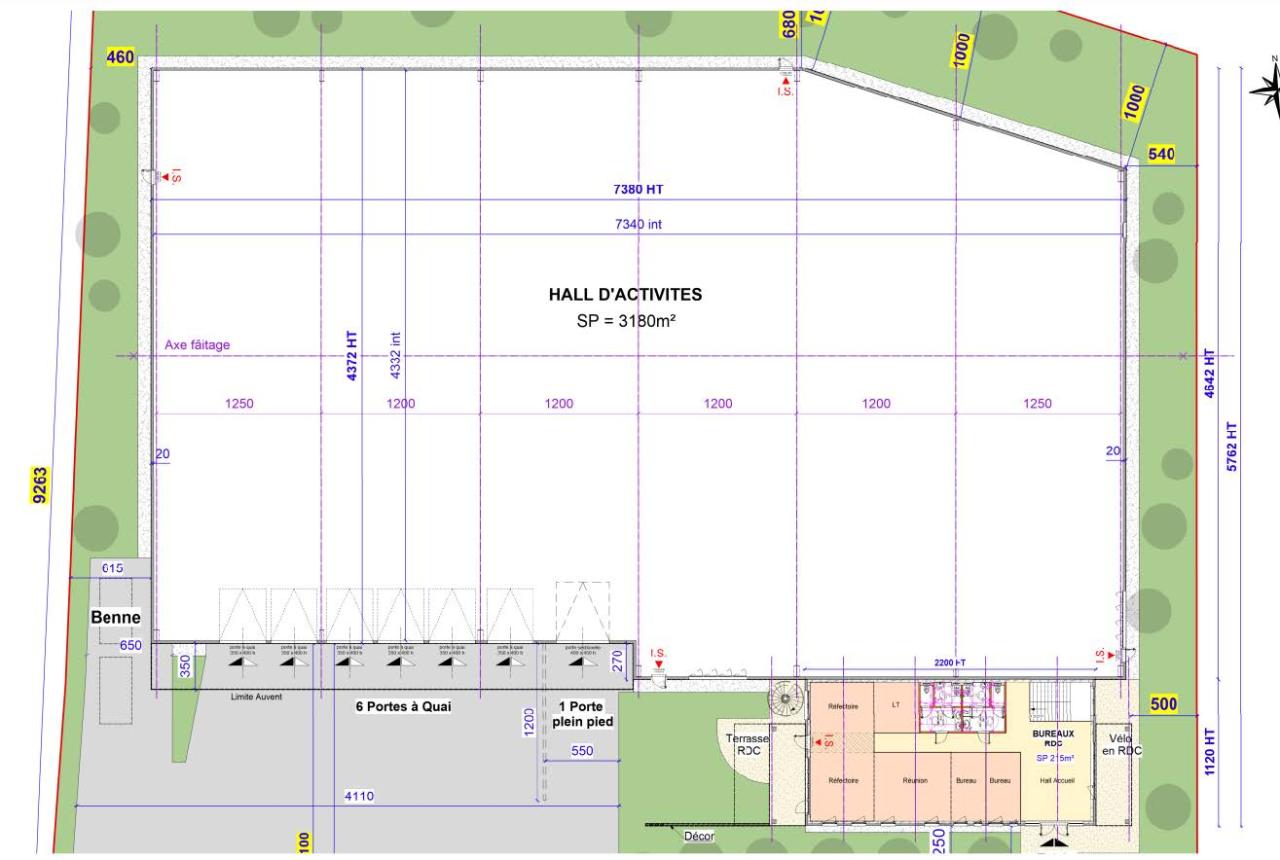
Task: Click the Axe faîtage ridge line label
Action: pos(197,345)
